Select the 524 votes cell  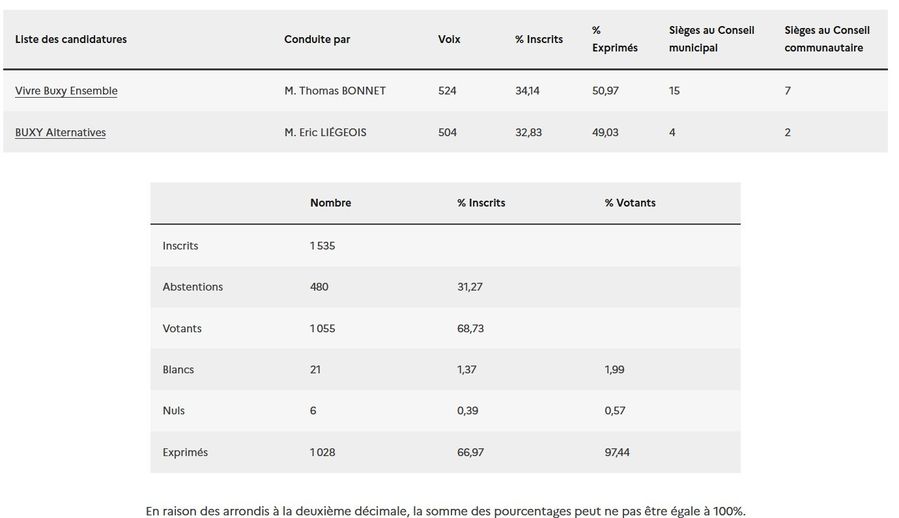pyautogui.click(x=447, y=91)
